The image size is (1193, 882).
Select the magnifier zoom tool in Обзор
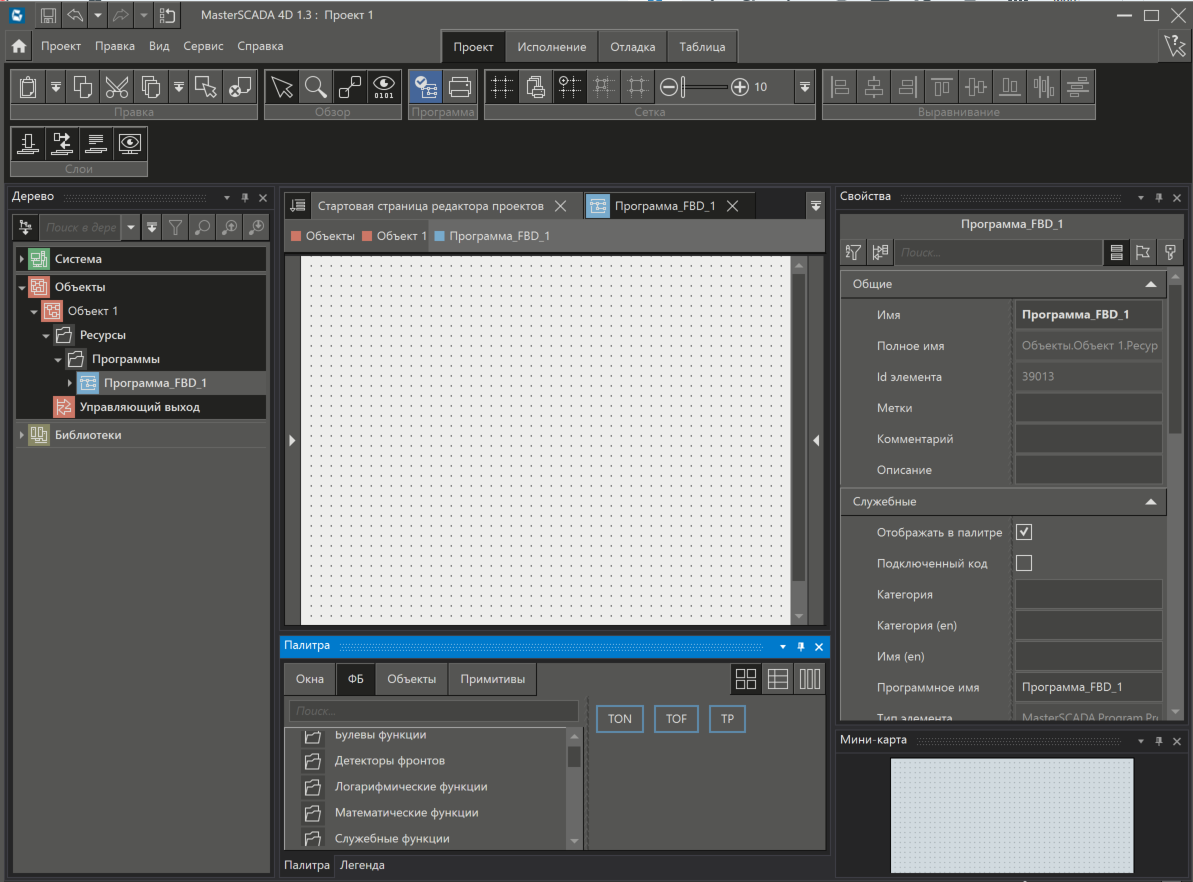(316, 87)
